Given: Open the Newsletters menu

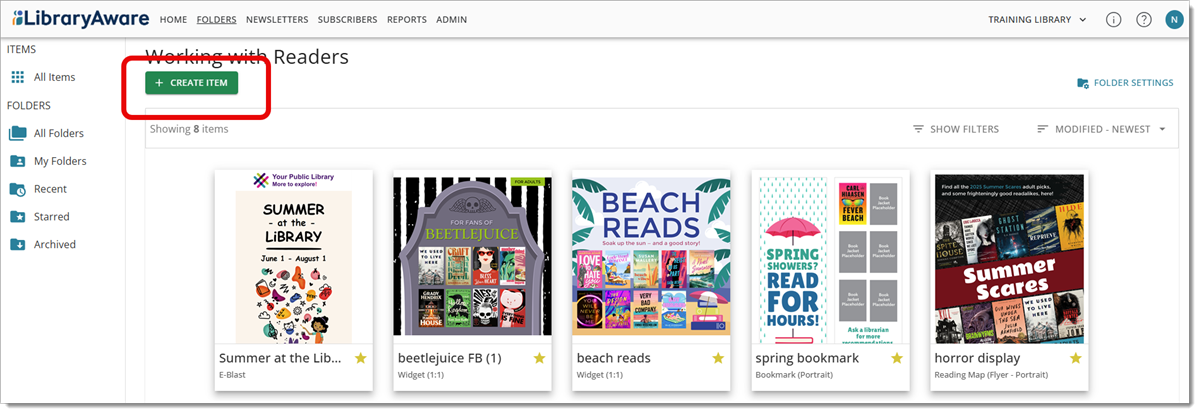Looking at the screenshot, I should tap(277, 20).
